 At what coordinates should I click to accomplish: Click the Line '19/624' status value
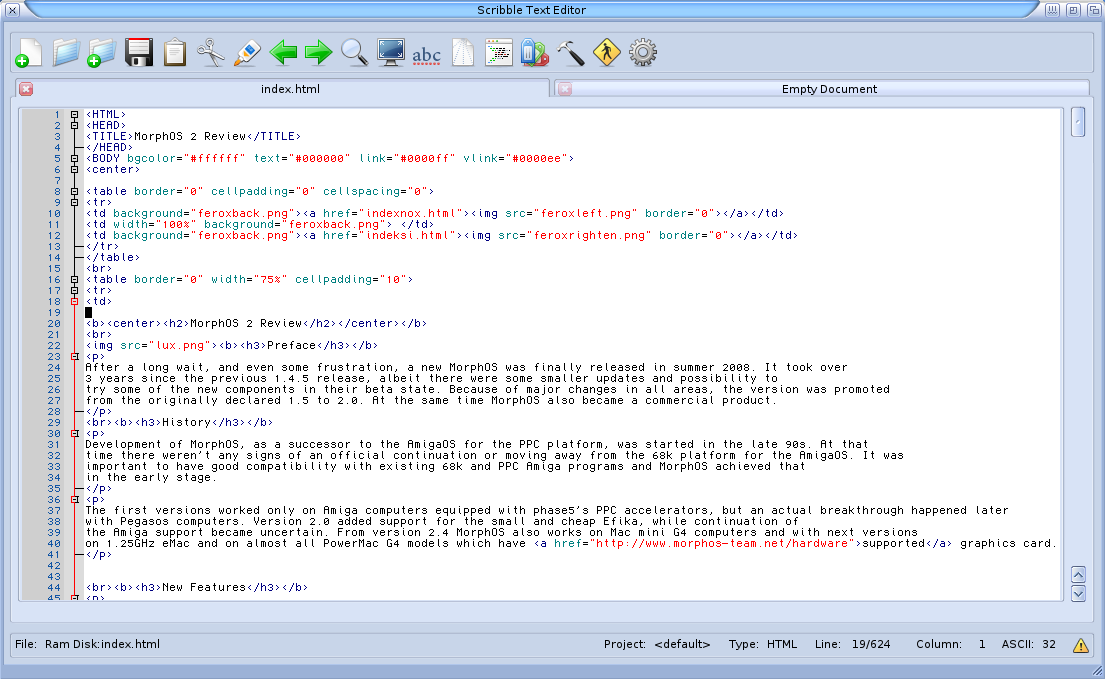[x=871, y=644]
